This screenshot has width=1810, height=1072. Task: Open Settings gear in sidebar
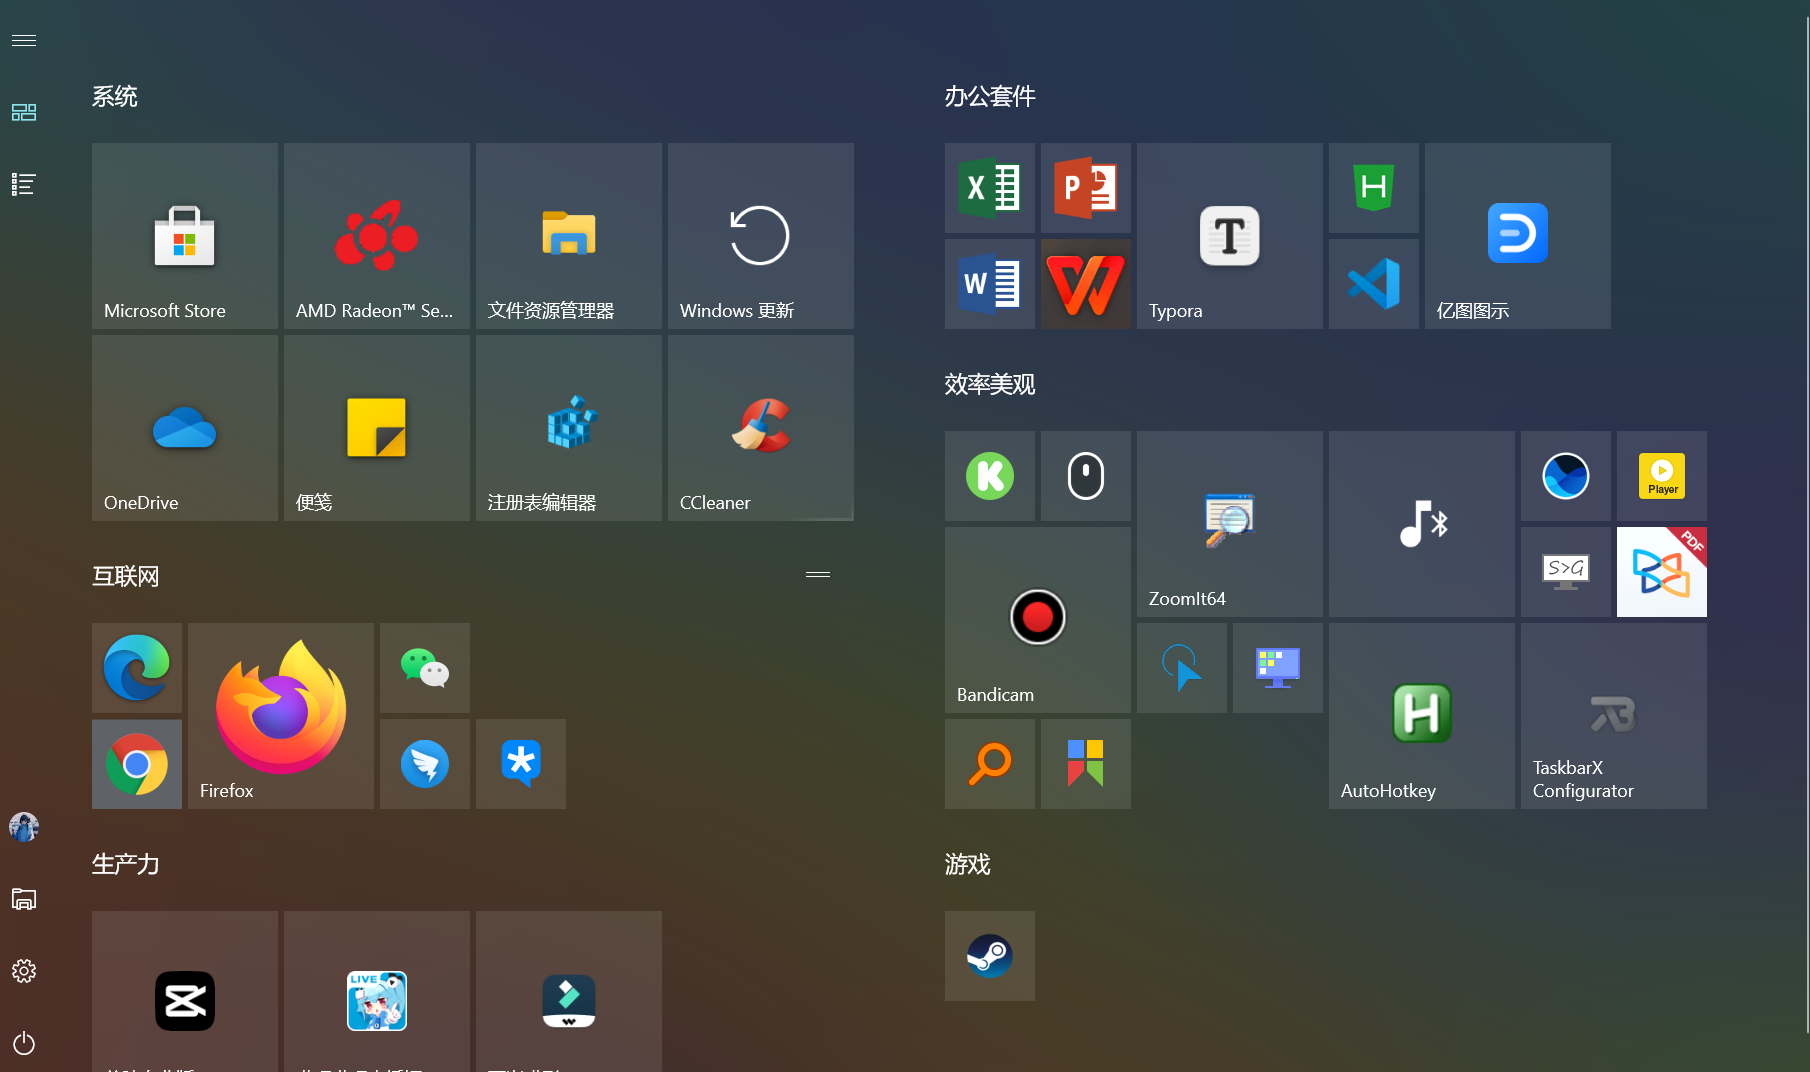tap(24, 971)
